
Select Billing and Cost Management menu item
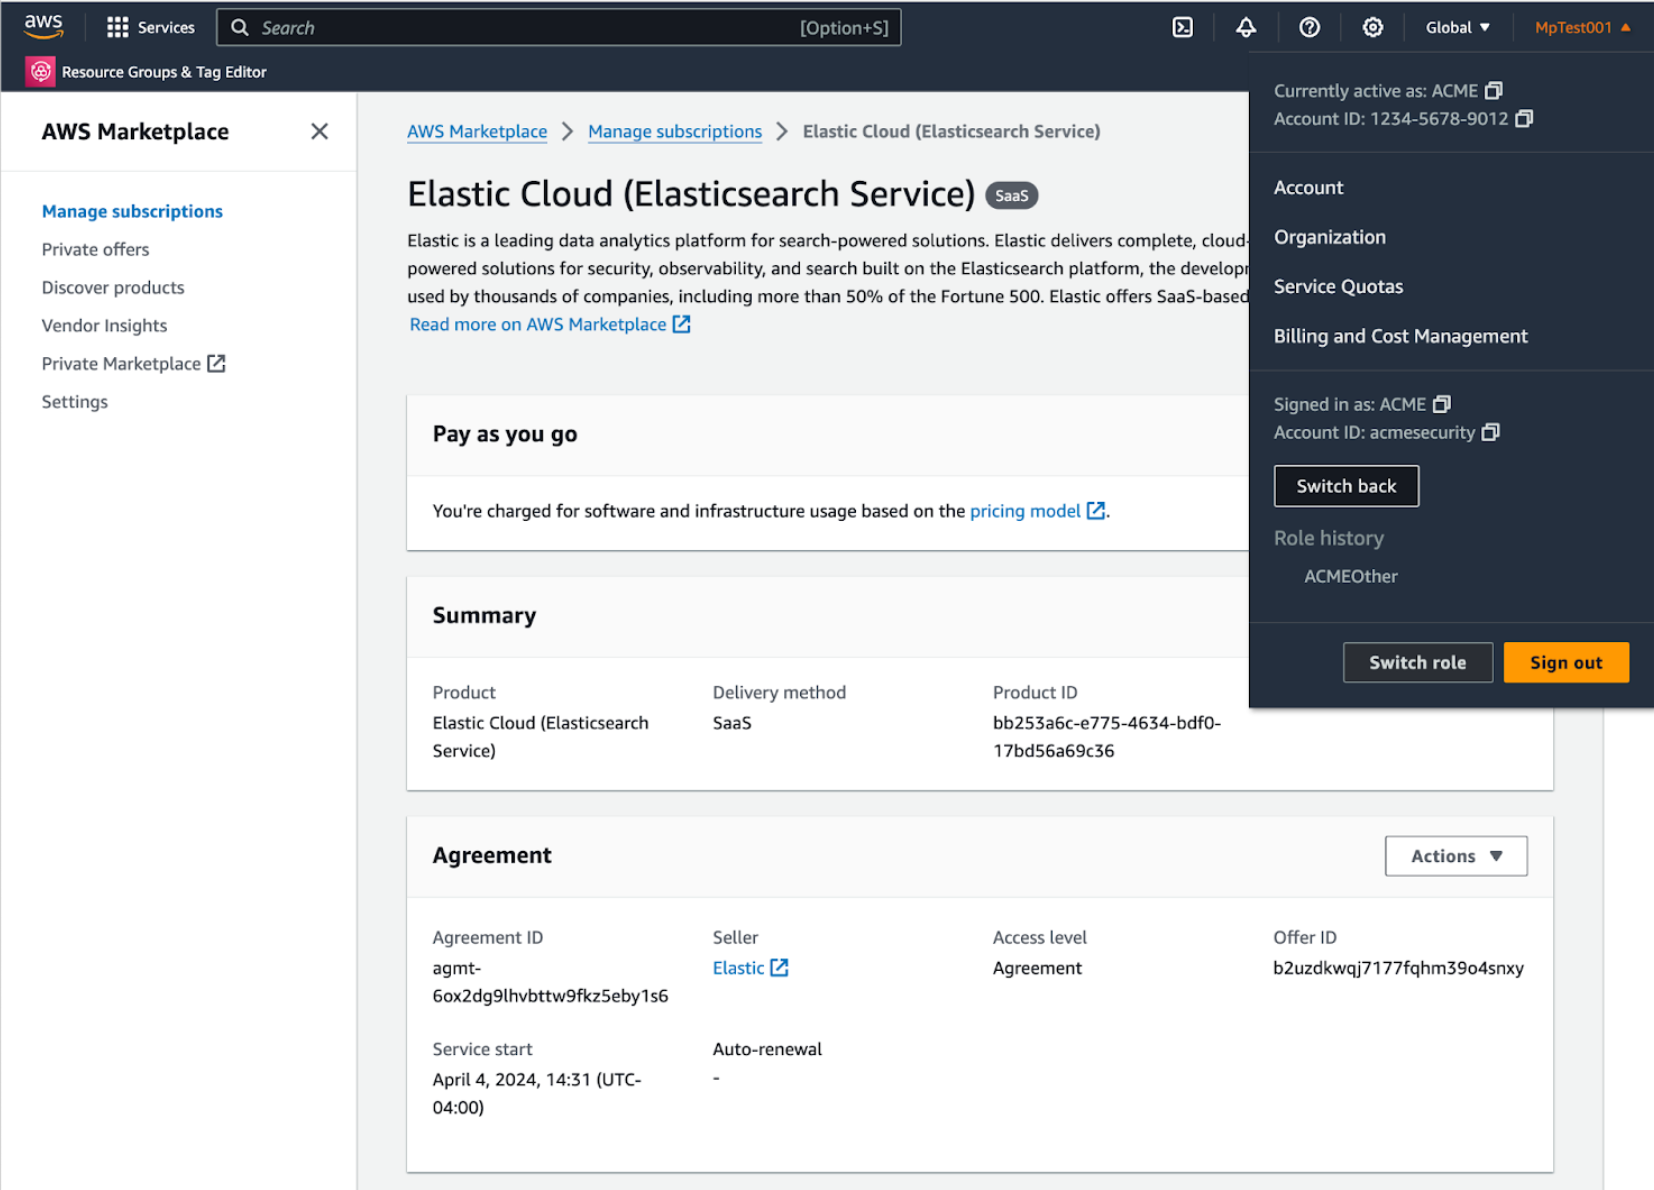[1400, 336]
